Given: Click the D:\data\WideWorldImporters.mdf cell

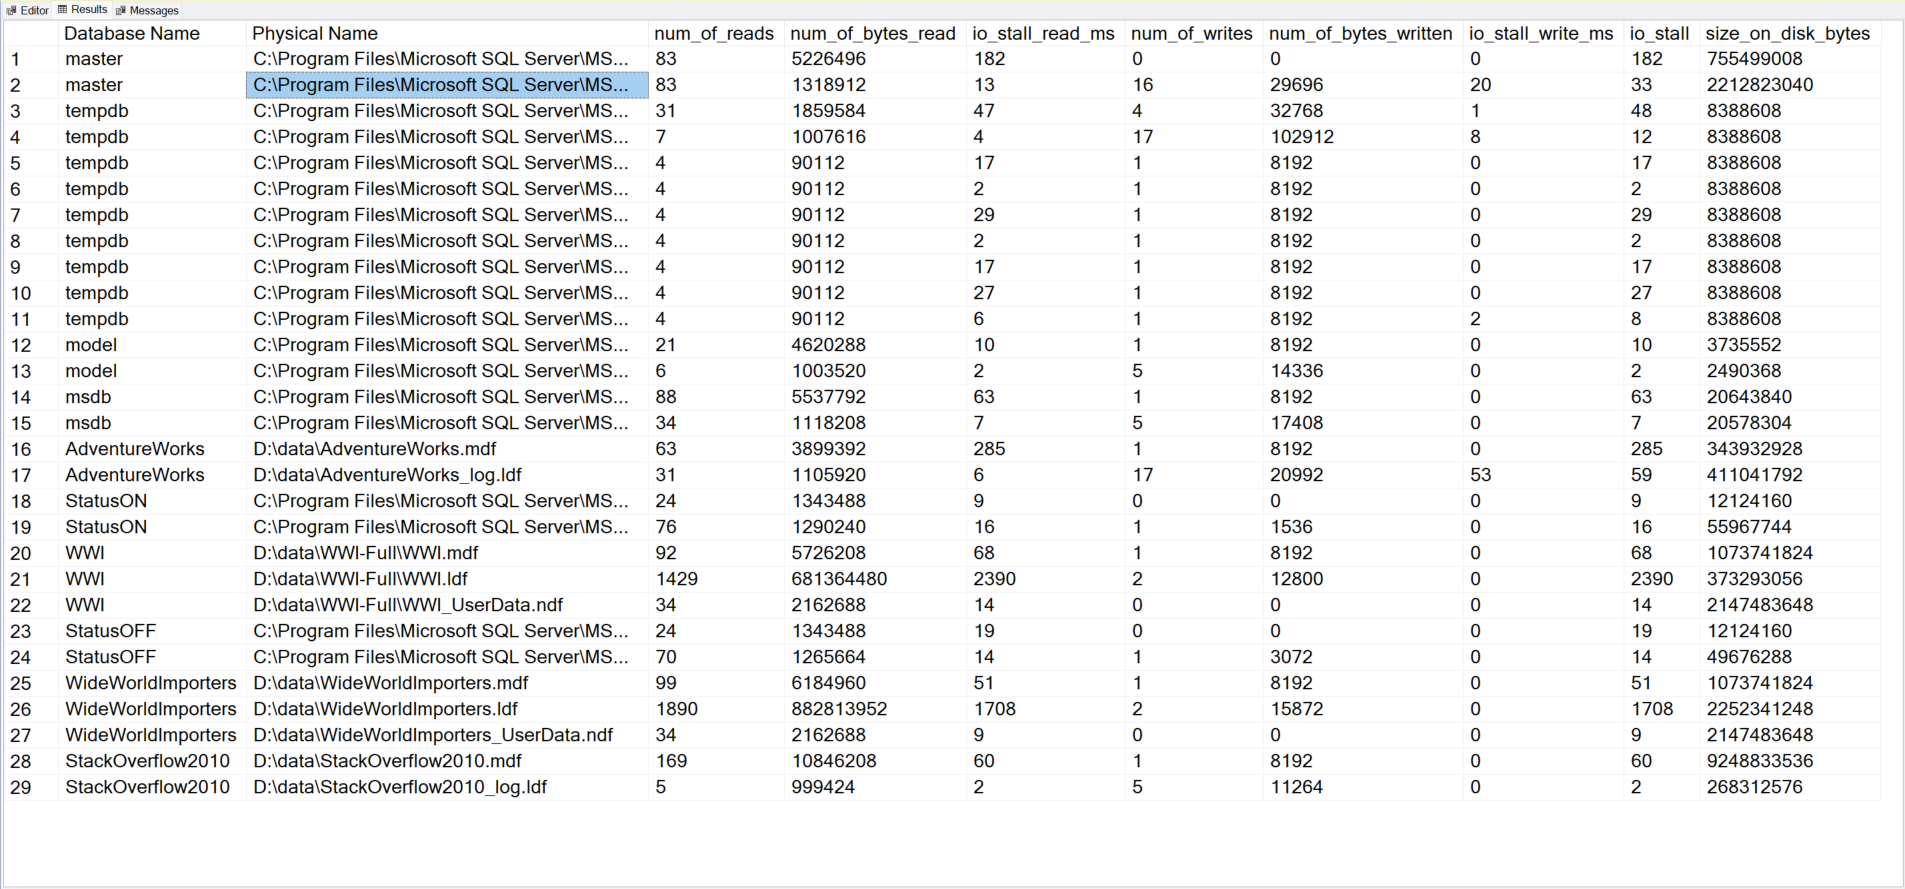Looking at the screenshot, I should click(x=447, y=683).
